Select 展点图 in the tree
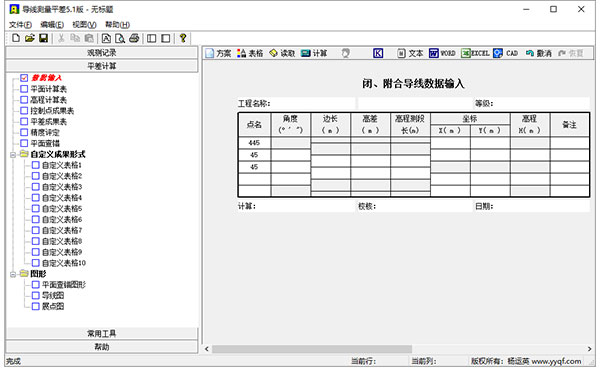600x371 pixels. [x=53, y=306]
